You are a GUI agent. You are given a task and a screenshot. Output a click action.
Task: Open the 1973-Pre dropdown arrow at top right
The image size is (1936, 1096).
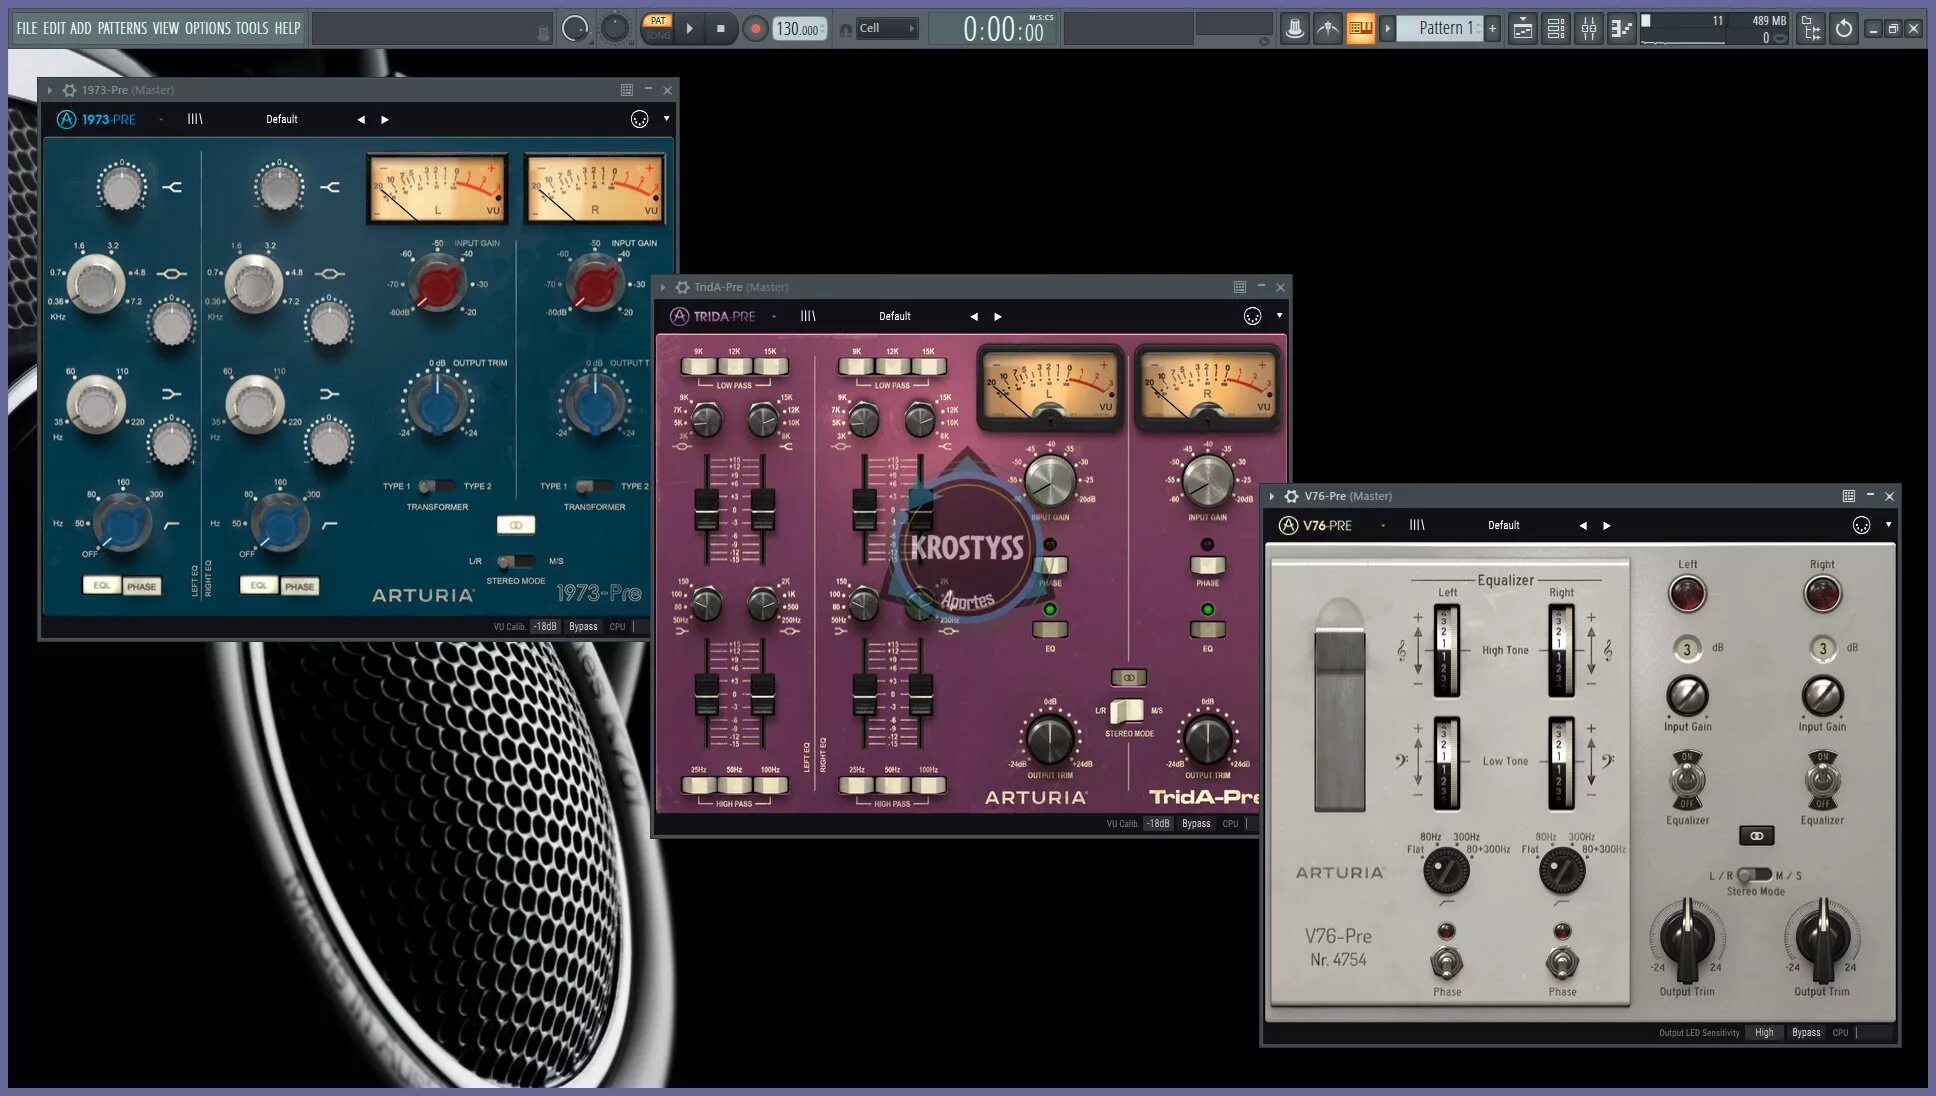pyautogui.click(x=667, y=118)
